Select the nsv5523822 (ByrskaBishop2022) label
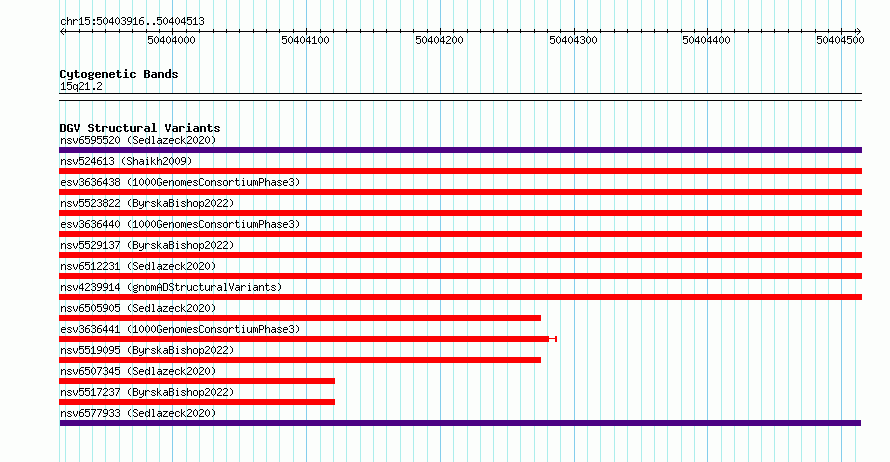 (x=147, y=203)
